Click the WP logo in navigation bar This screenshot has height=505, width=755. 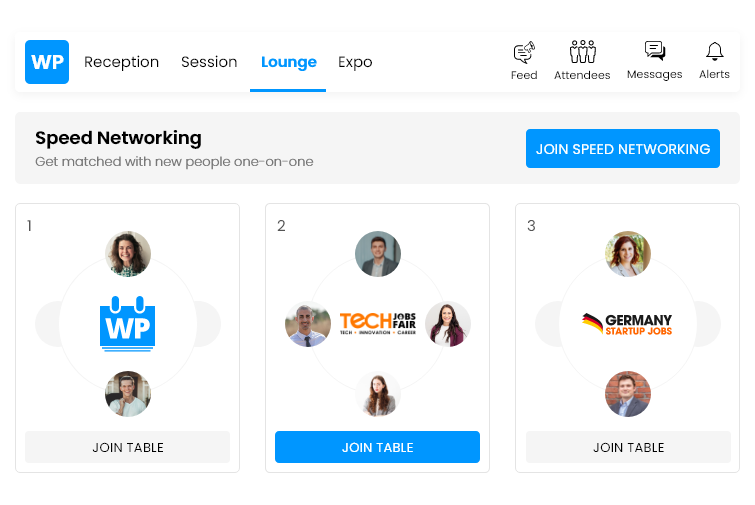tap(47, 62)
